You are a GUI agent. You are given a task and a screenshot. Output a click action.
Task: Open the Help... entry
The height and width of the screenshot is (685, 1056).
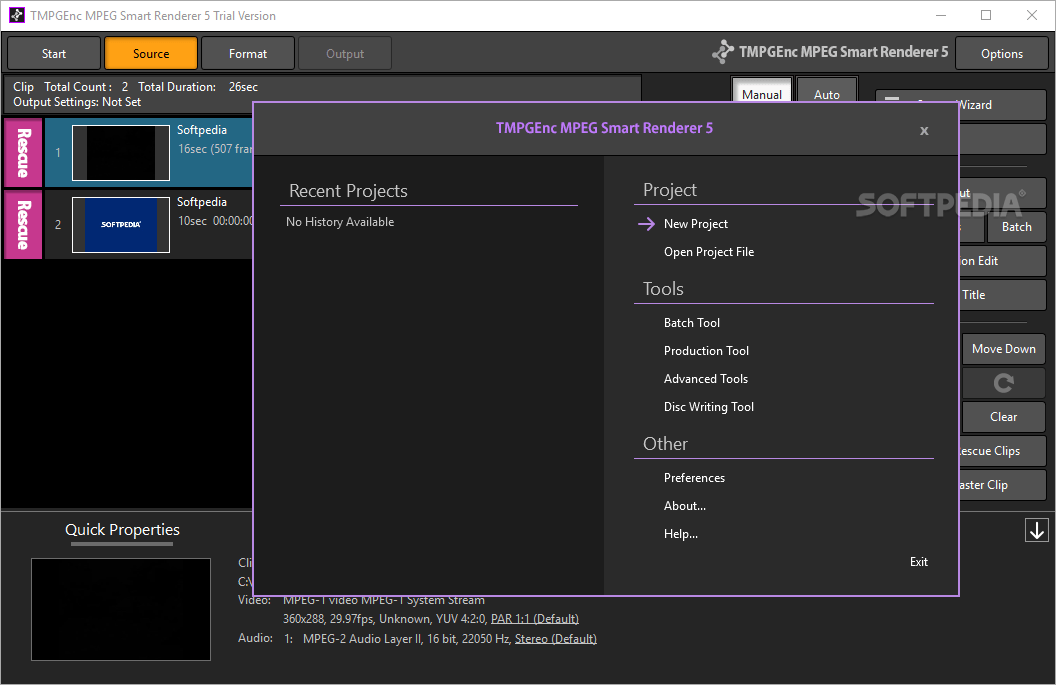681,534
